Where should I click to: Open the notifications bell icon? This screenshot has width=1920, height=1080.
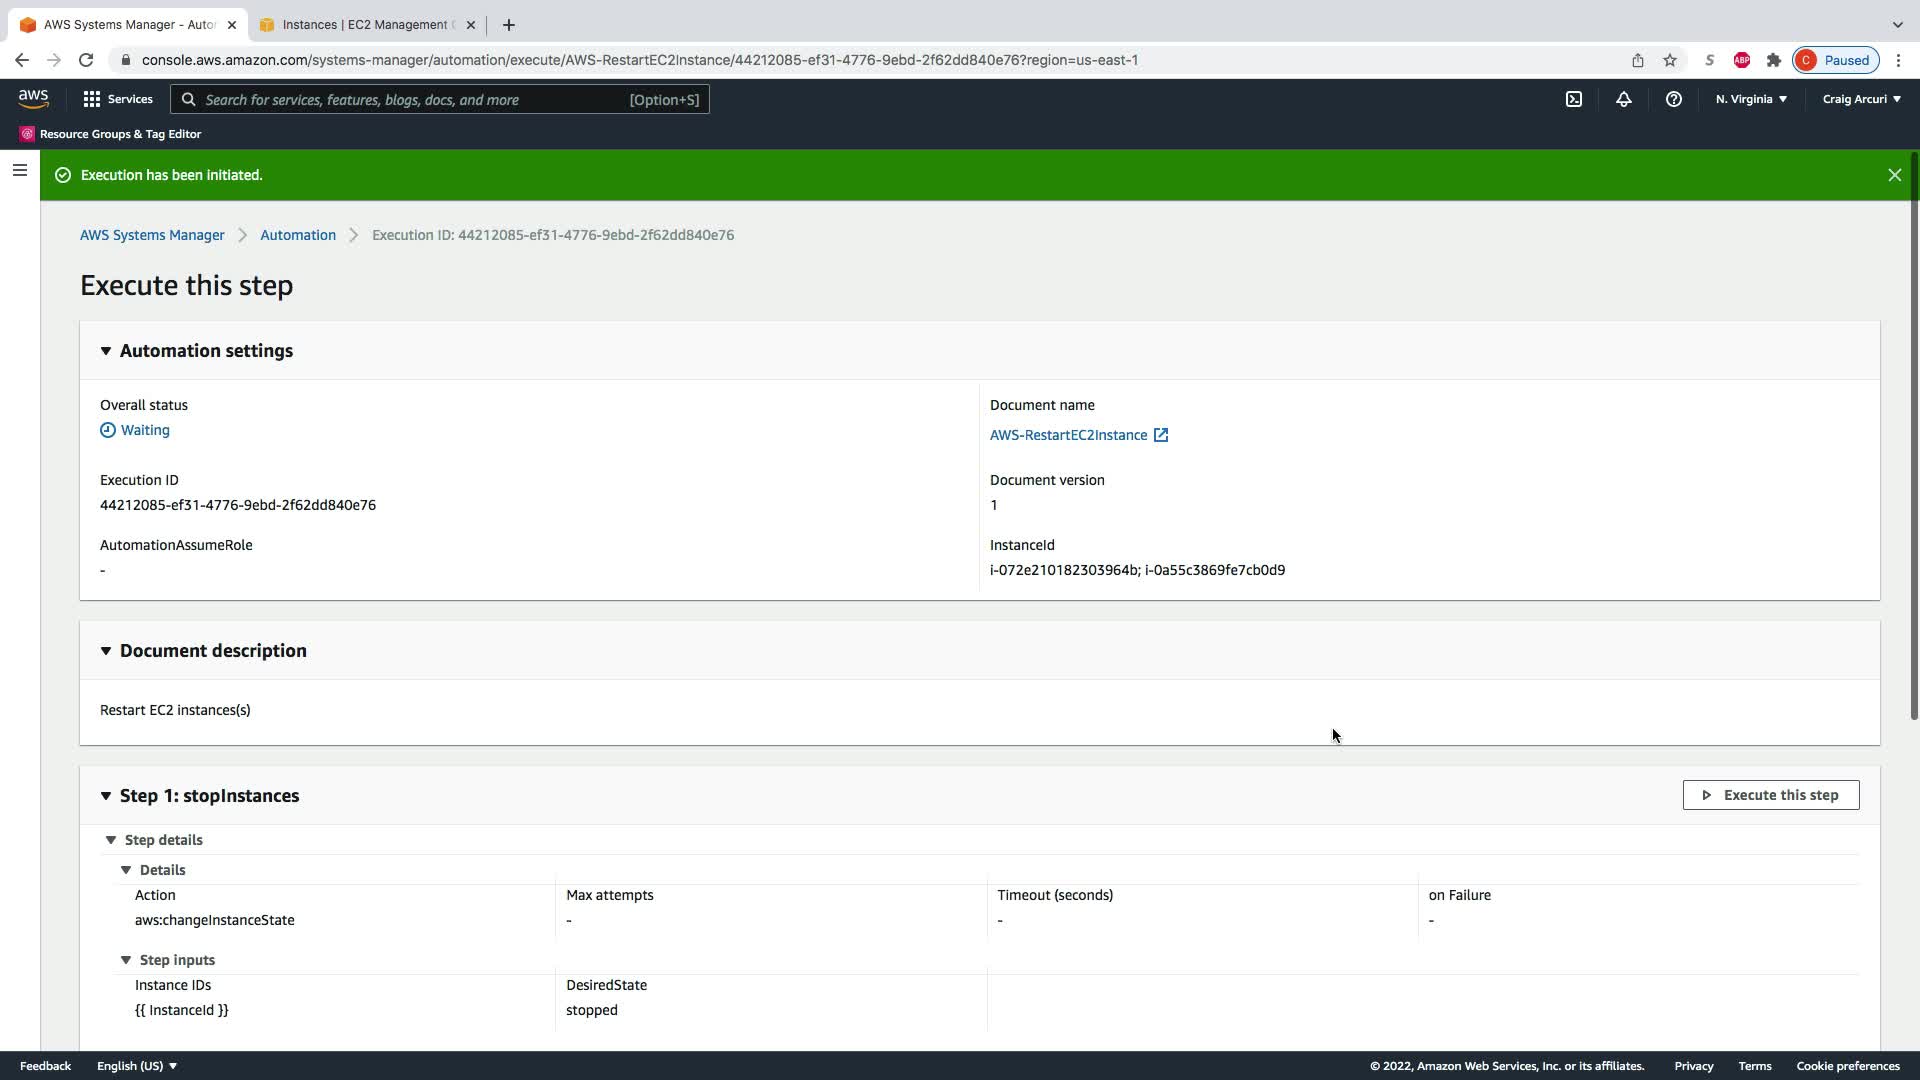click(1623, 99)
